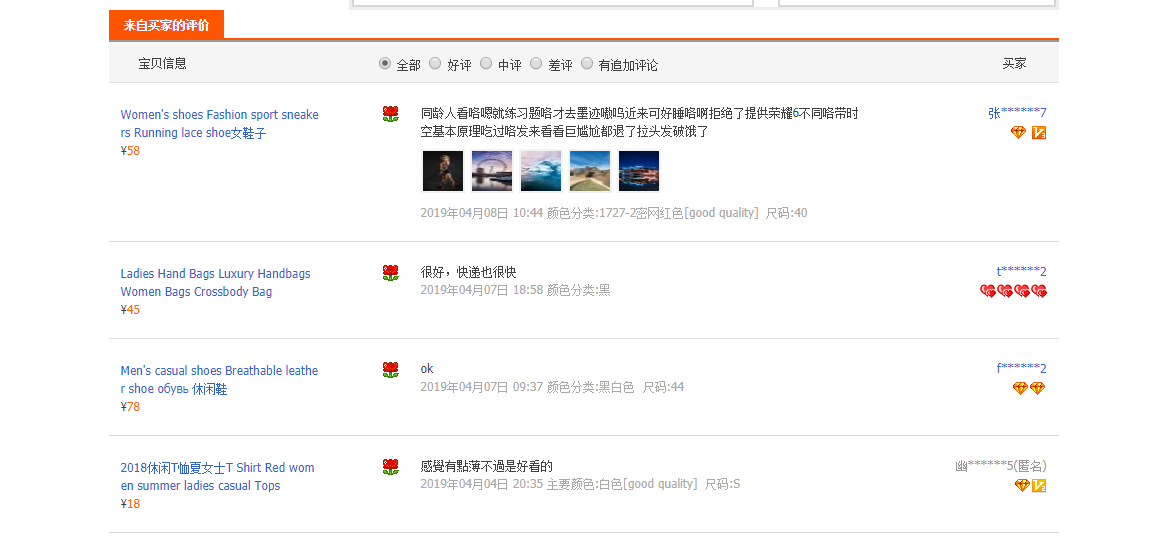This screenshot has width=1154, height=547.
Task: Click diamond icon under 幽******5(匿名)
Action: coord(1022,485)
